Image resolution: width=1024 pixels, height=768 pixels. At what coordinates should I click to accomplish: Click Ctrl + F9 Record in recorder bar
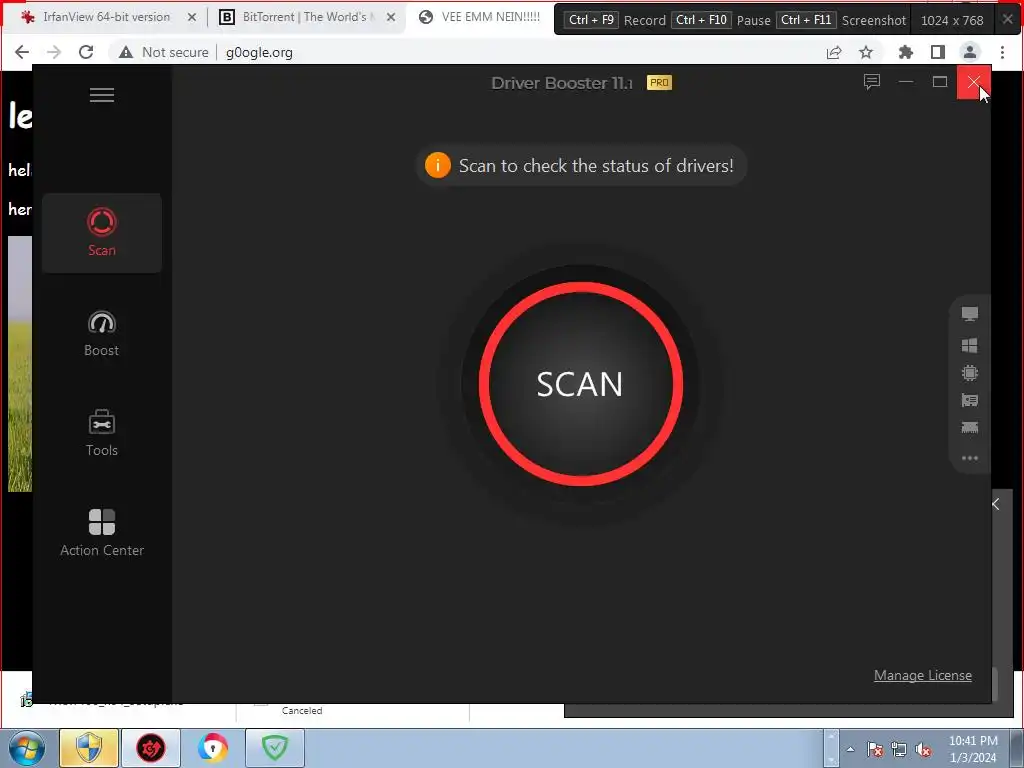615,20
